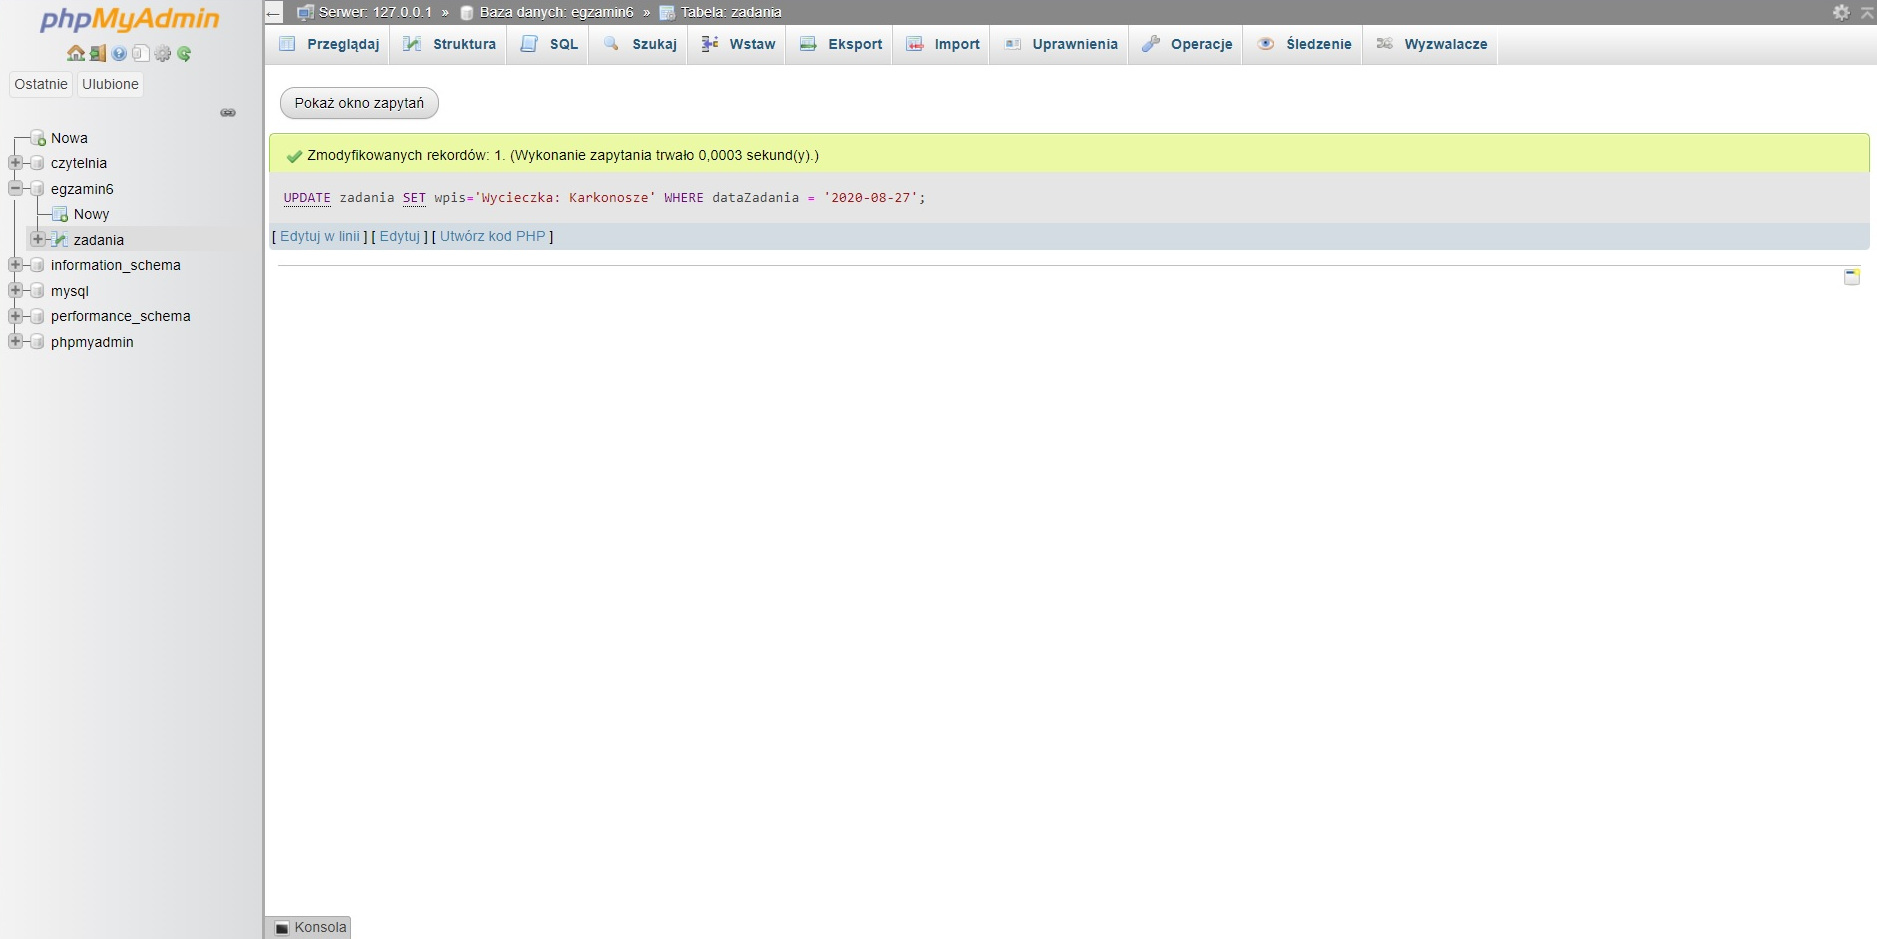Image resolution: width=1877 pixels, height=939 pixels.
Task: Open phpMyAdmin documentation help icon
Action: pos(119,54)
